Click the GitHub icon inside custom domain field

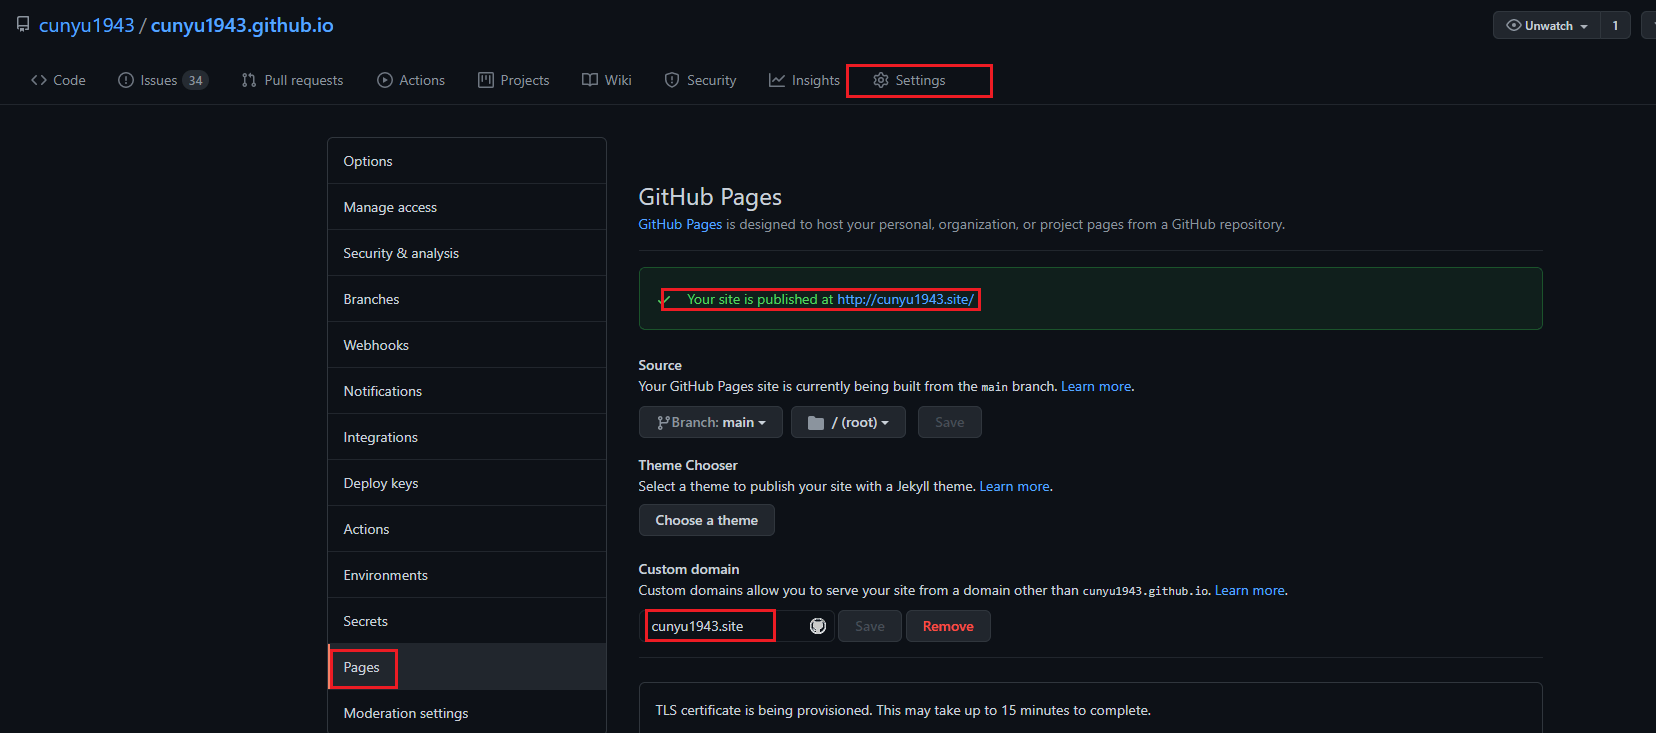click(818, 626)
